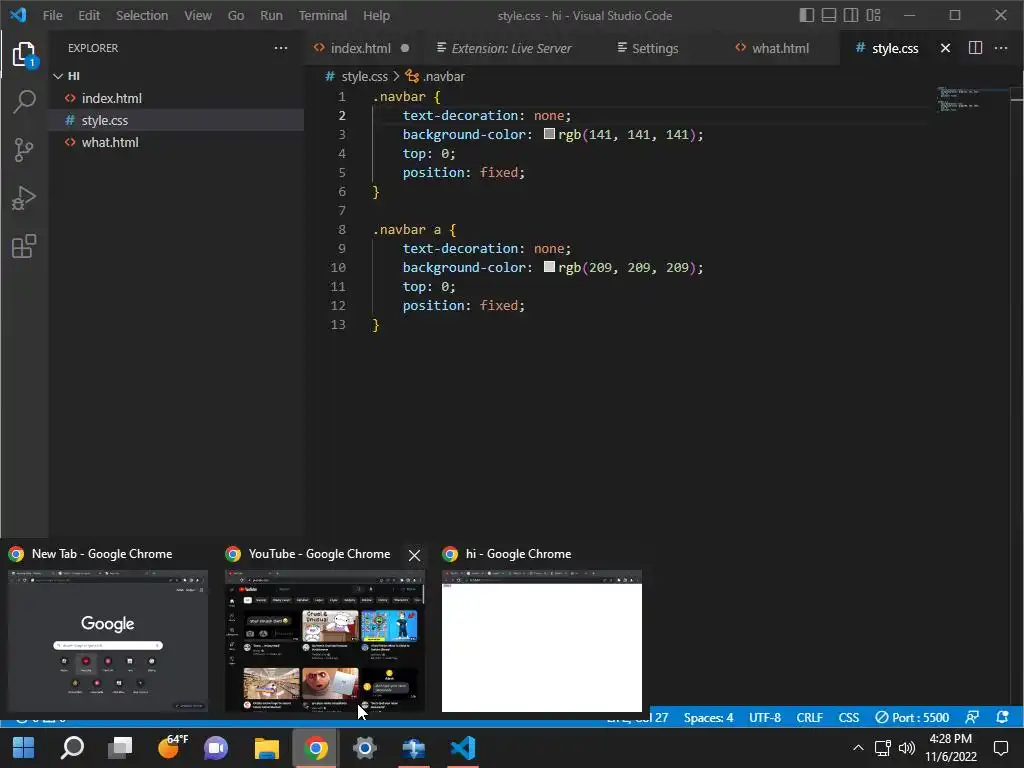The image size is (1024, 768).
Task: Split the editor to the right
Action: pyautogui.click(x=975, y=48)
